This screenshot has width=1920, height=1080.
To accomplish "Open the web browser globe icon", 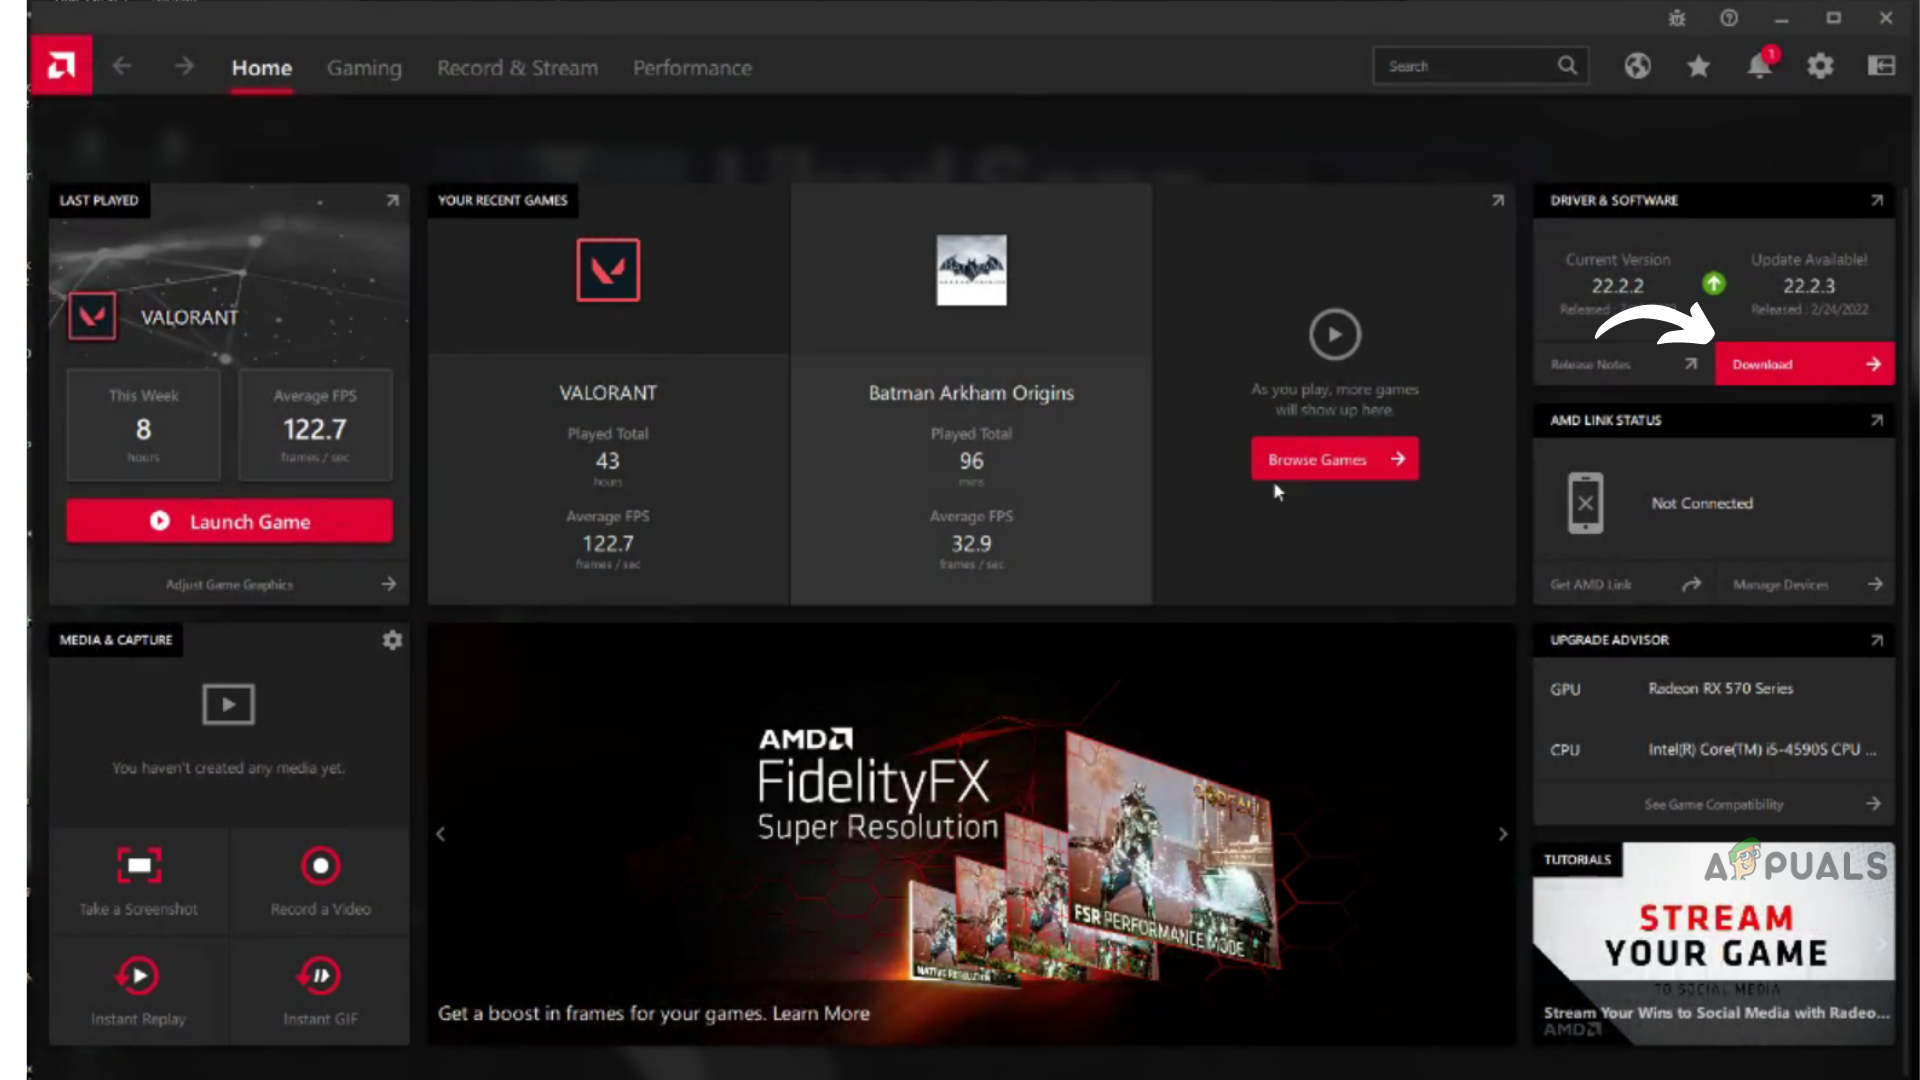I will (1637, 66).
